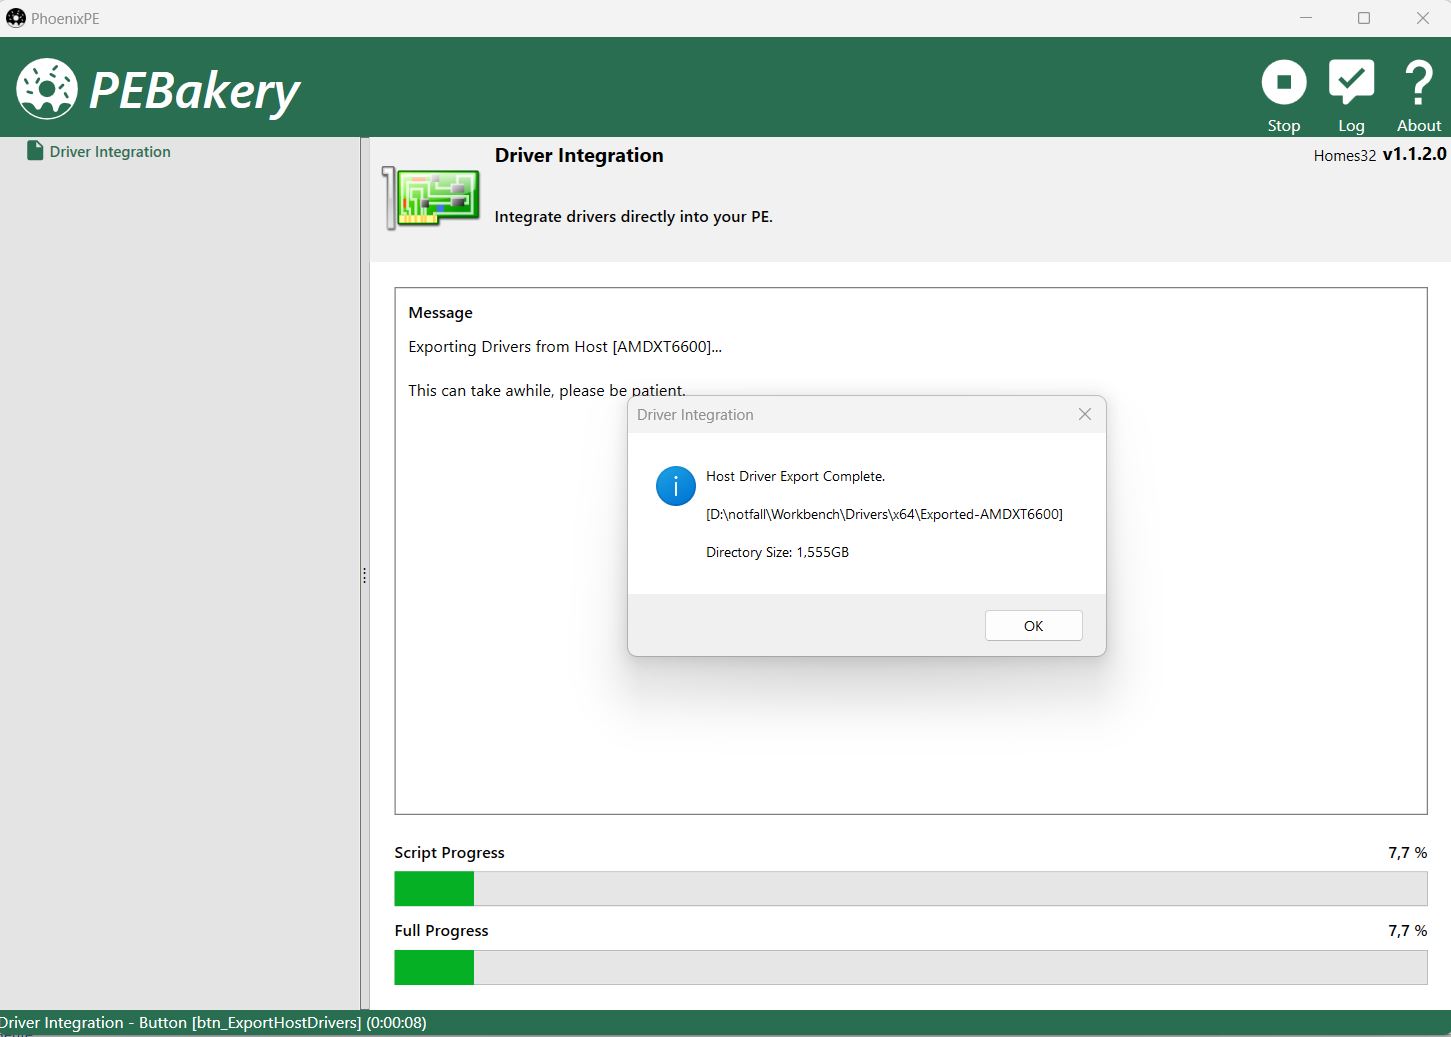Click the version number v1.1.2.0

[1414, 154]
